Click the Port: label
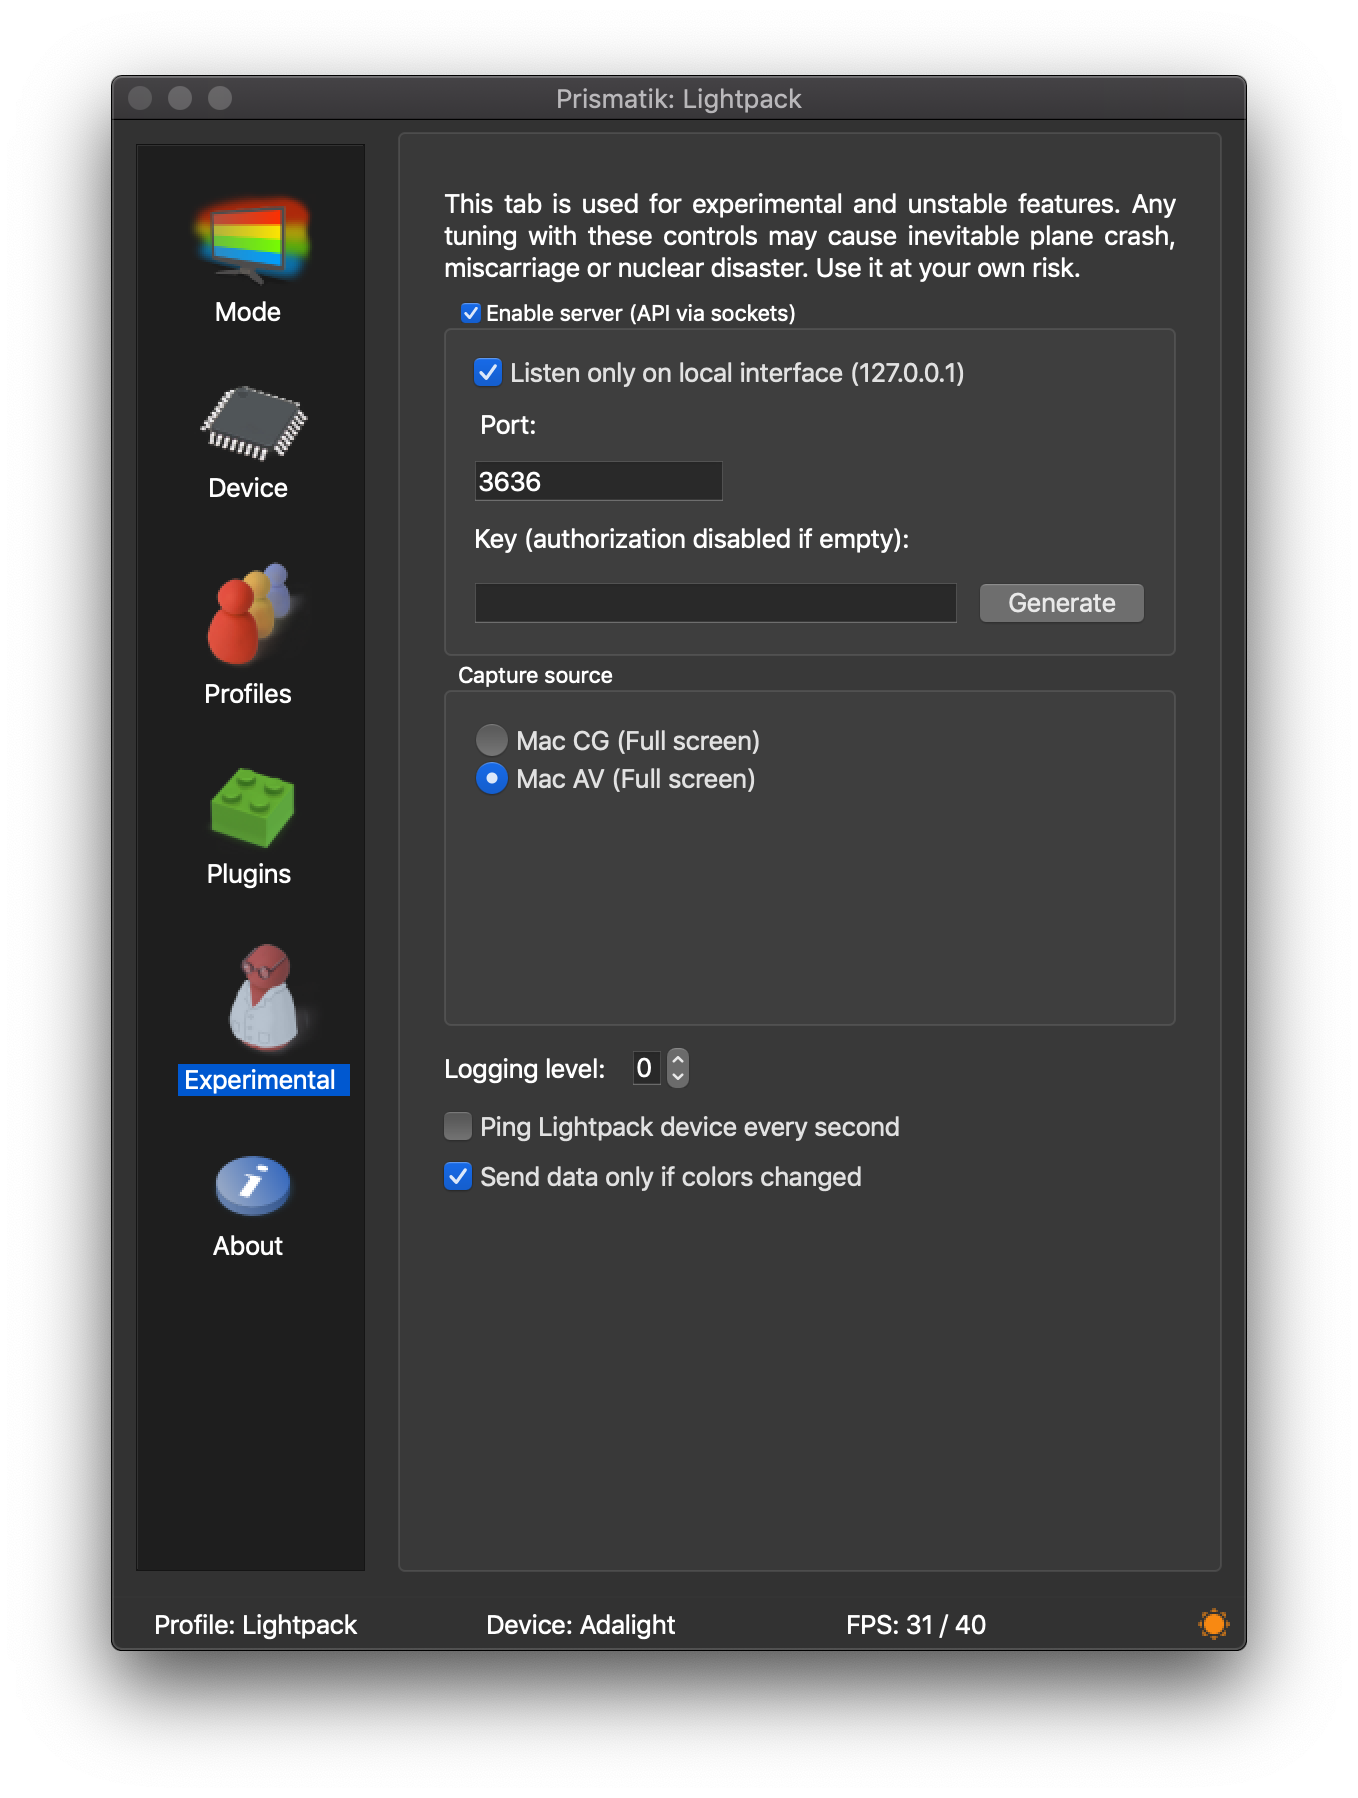1358x1798 pixels. pos(508,425)
